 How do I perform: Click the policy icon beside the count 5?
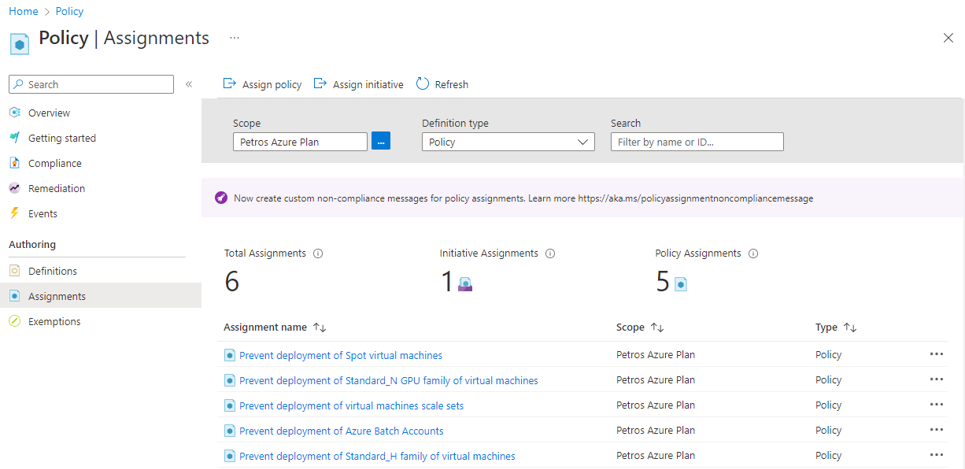pyautogui.click(x=681, y=284)
